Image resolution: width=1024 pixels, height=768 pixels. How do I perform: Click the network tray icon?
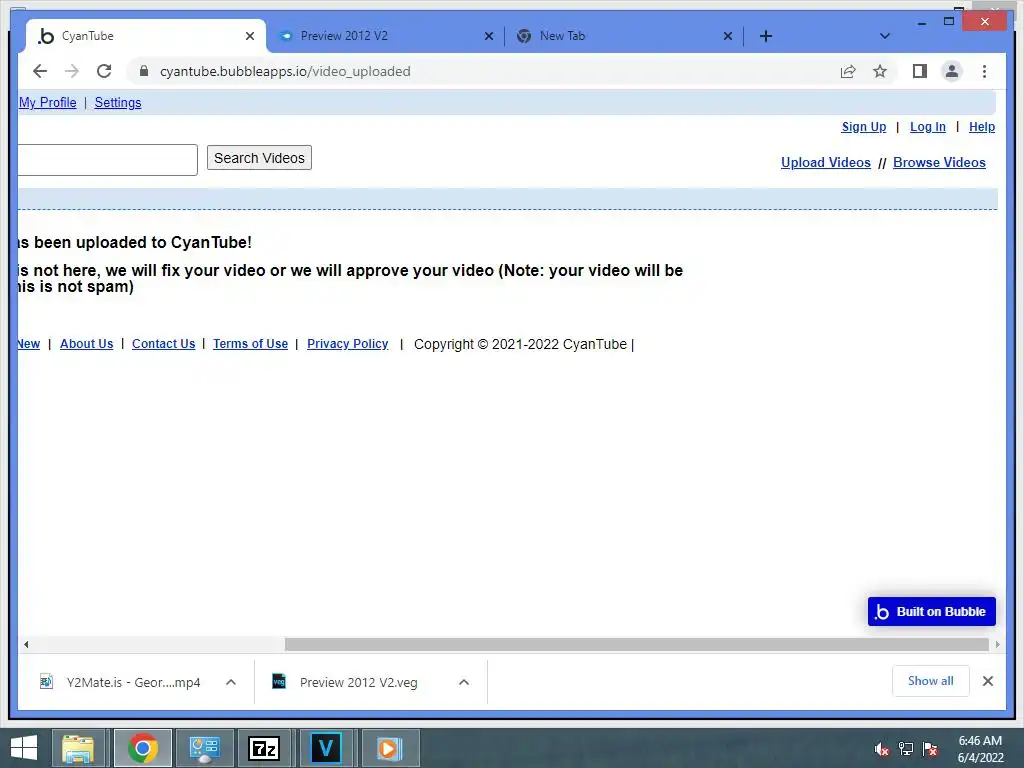pos(906,749)
